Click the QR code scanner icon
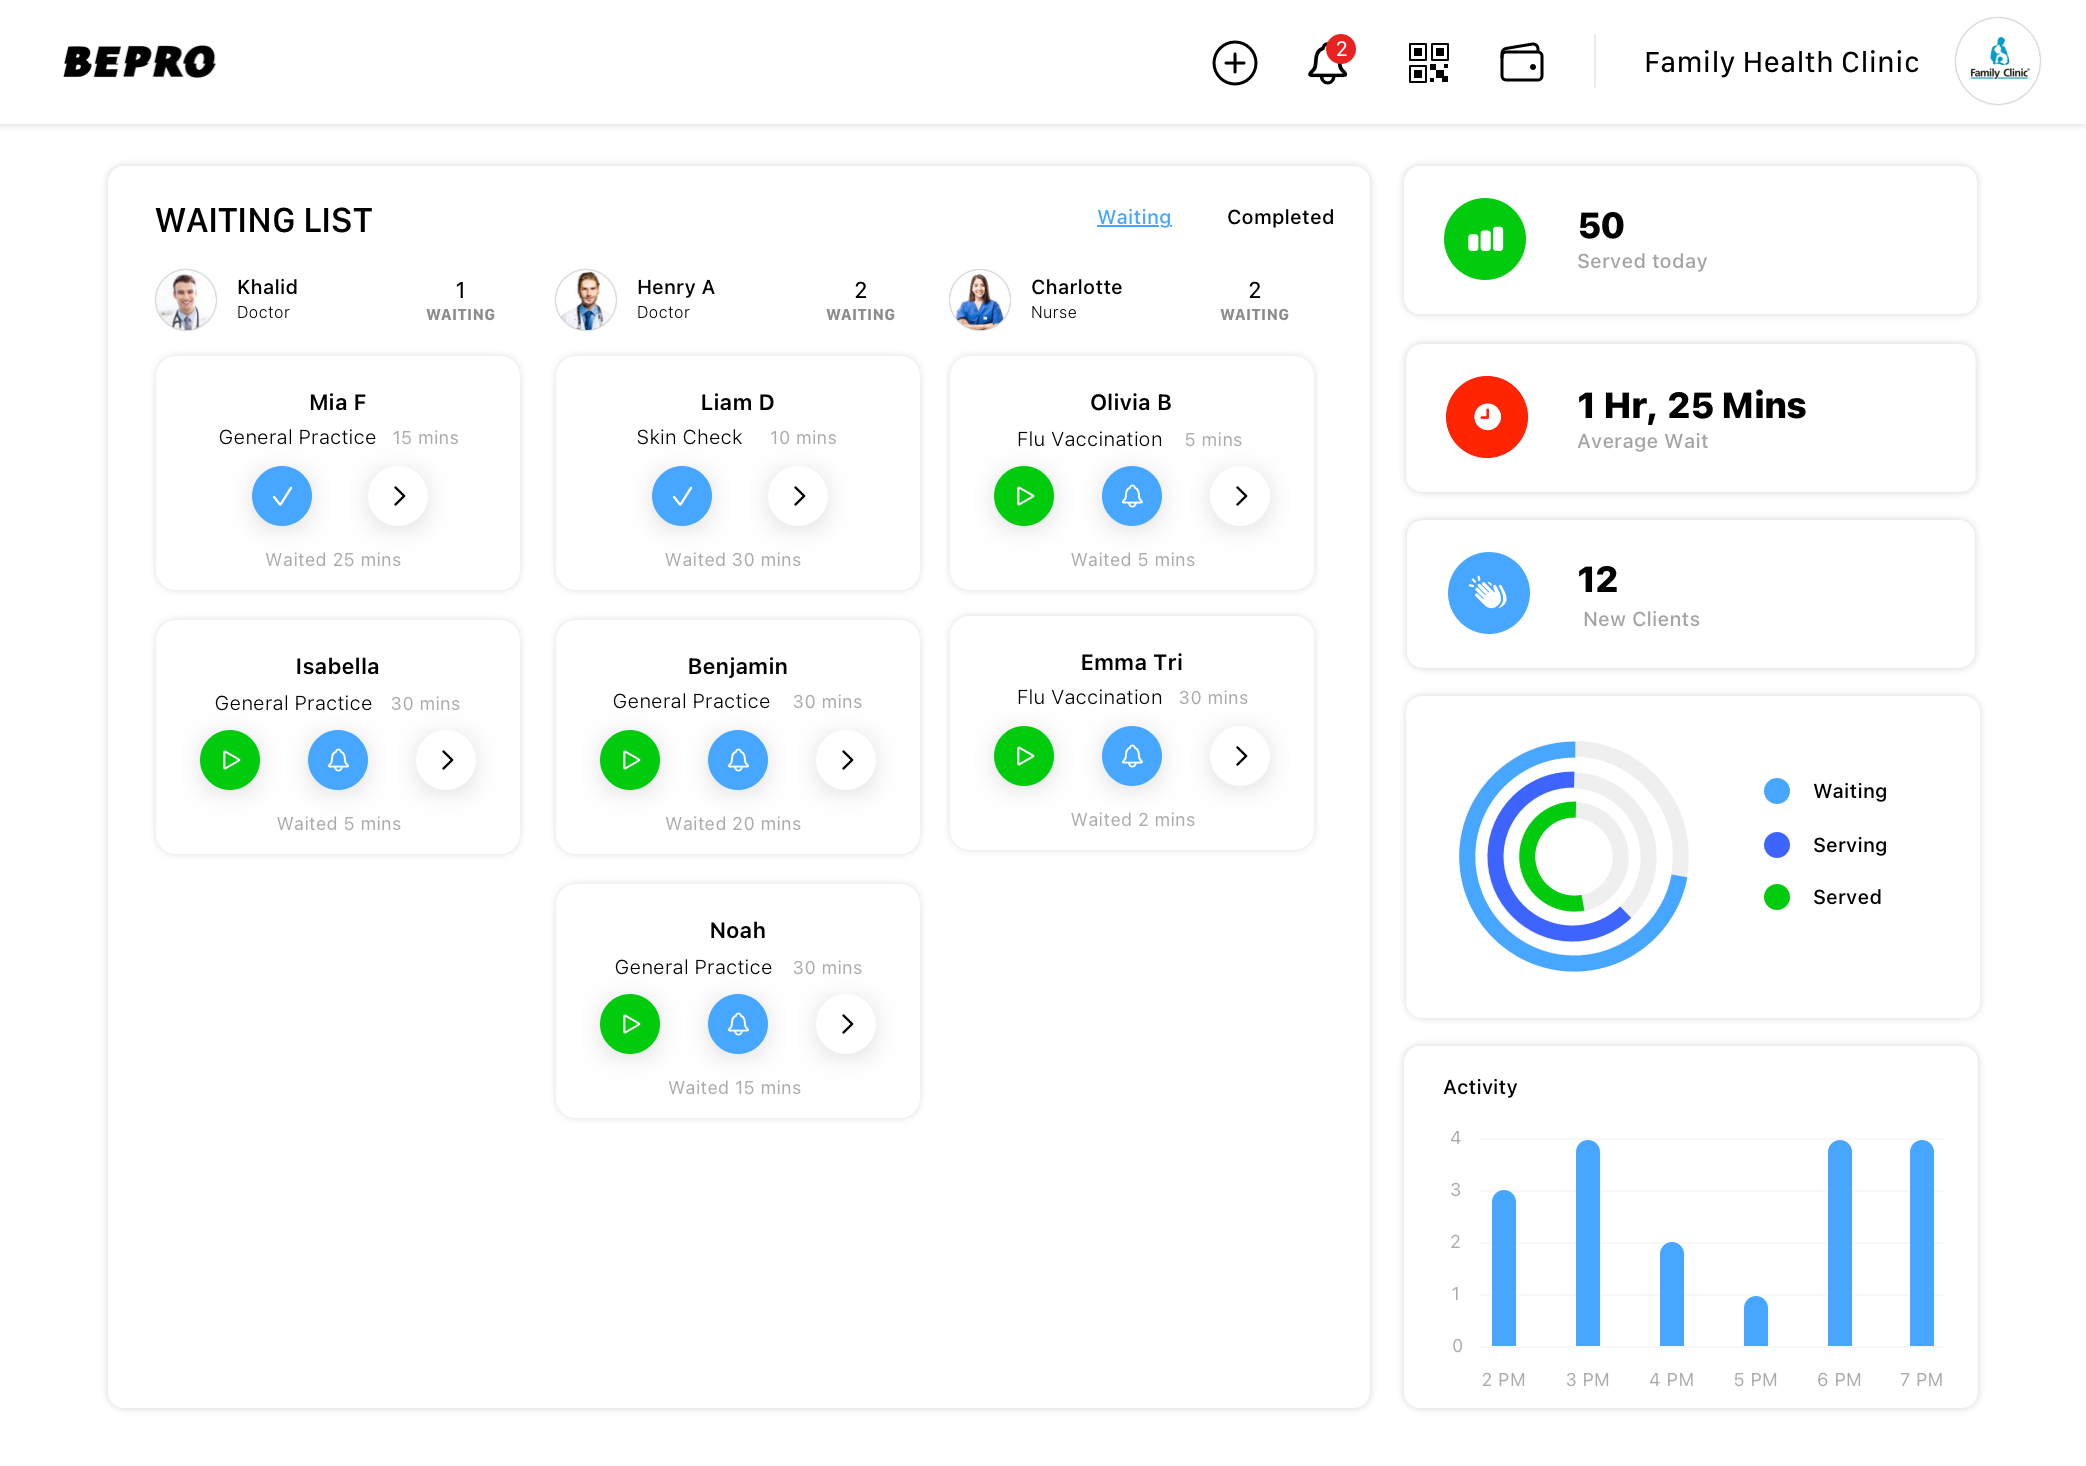The height and width of the screenshot is (1466, 2086). pos(1428,62)
